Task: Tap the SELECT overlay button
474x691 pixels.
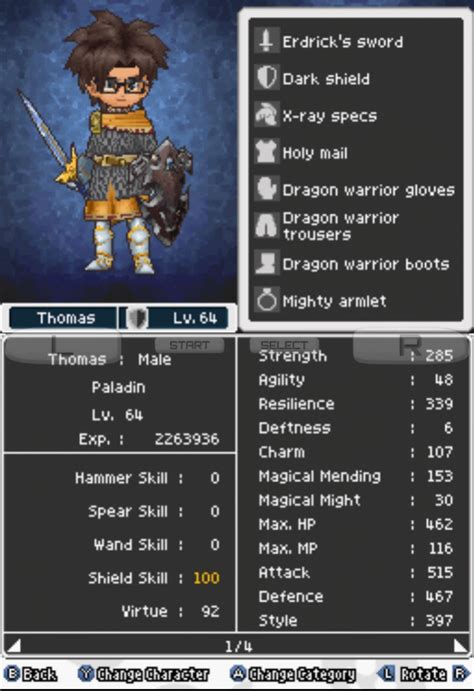Action: coord(284,345)
